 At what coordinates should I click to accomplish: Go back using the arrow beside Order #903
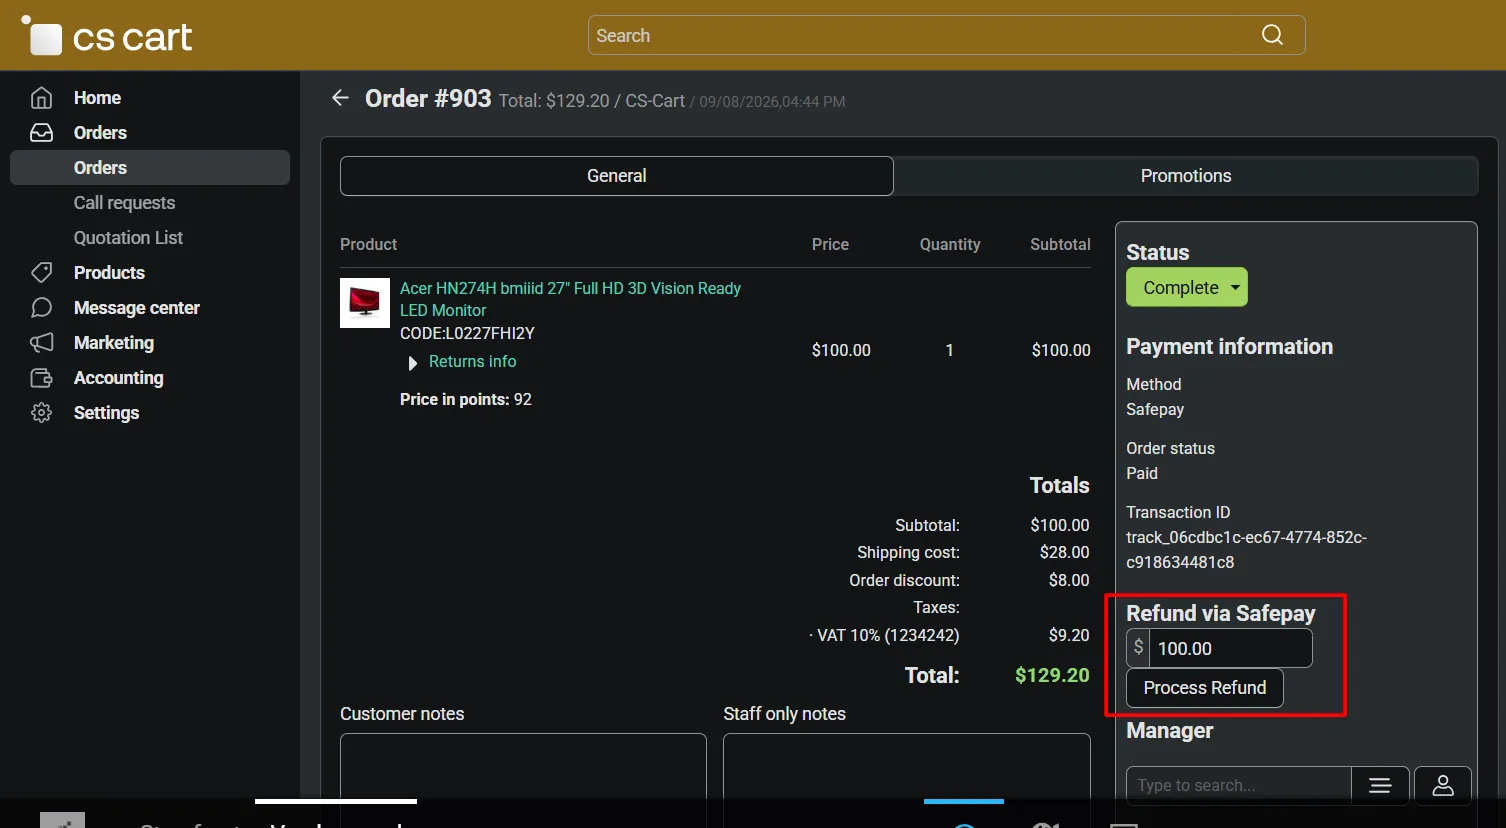point(341,98)
